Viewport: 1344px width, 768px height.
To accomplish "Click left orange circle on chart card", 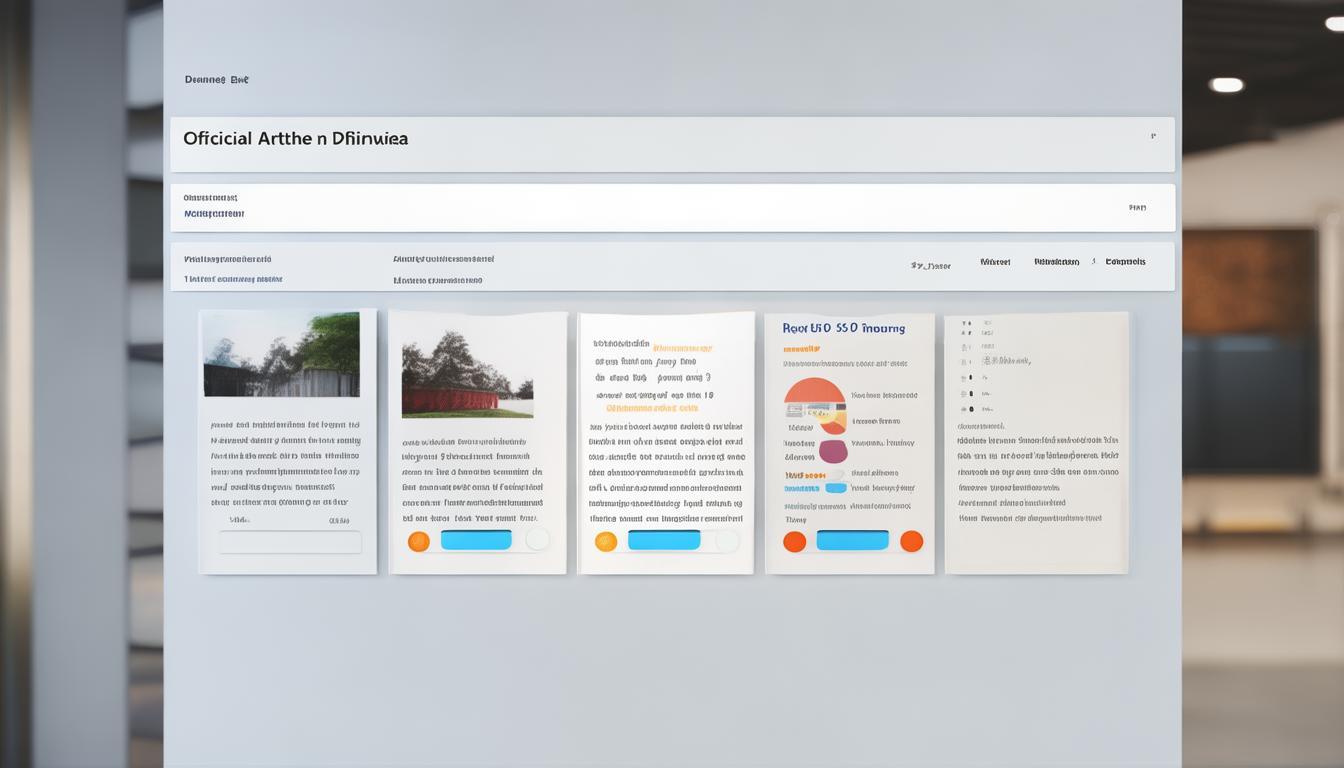I will pos(794,541).
